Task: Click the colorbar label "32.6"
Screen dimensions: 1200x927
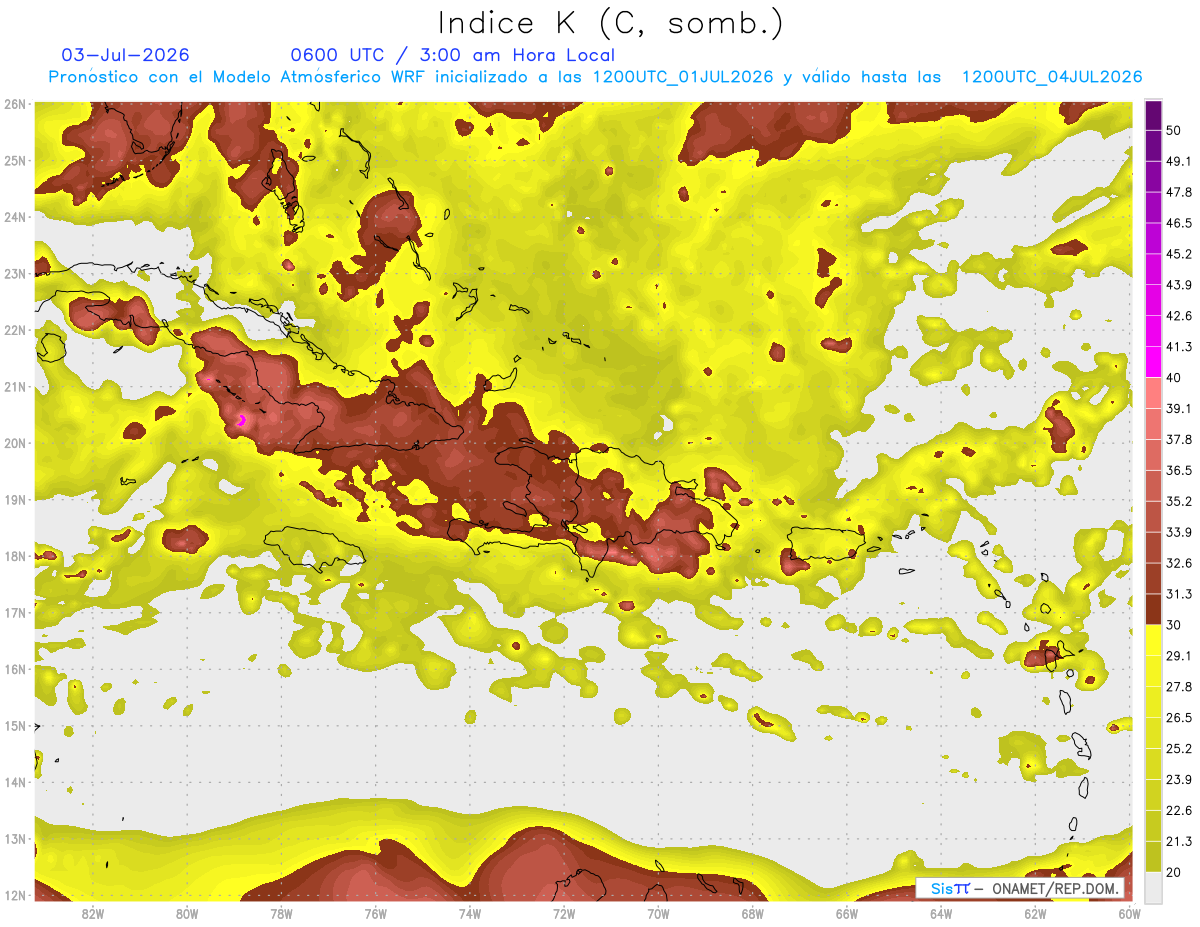Action: (x=1179, y=563)
